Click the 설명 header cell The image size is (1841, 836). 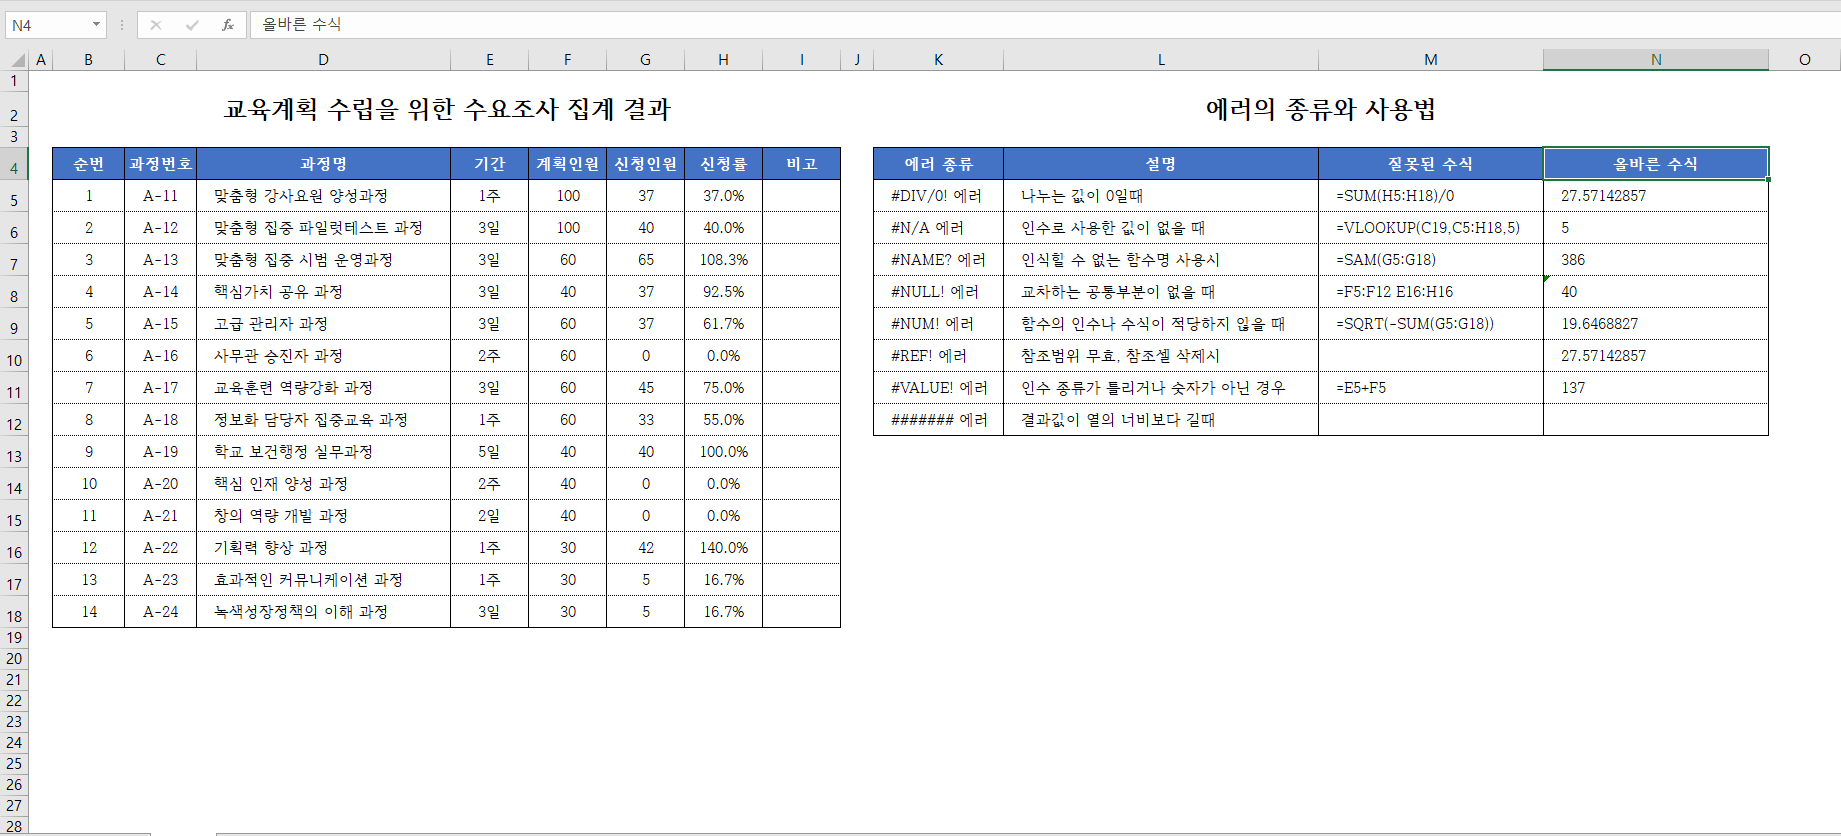point(1161,164)
